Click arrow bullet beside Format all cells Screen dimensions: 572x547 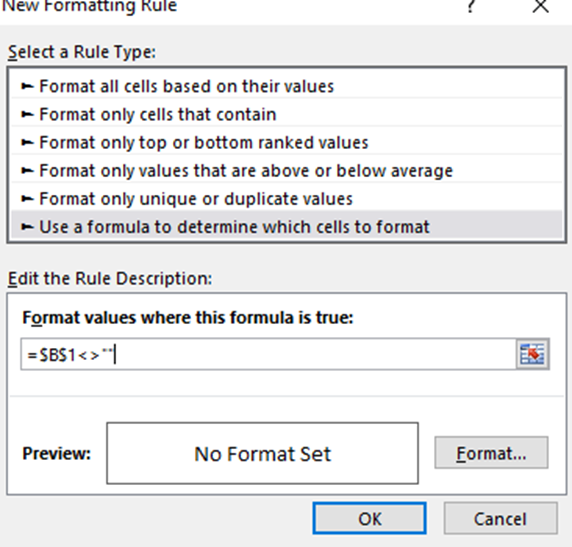click(x=27, y=86)
